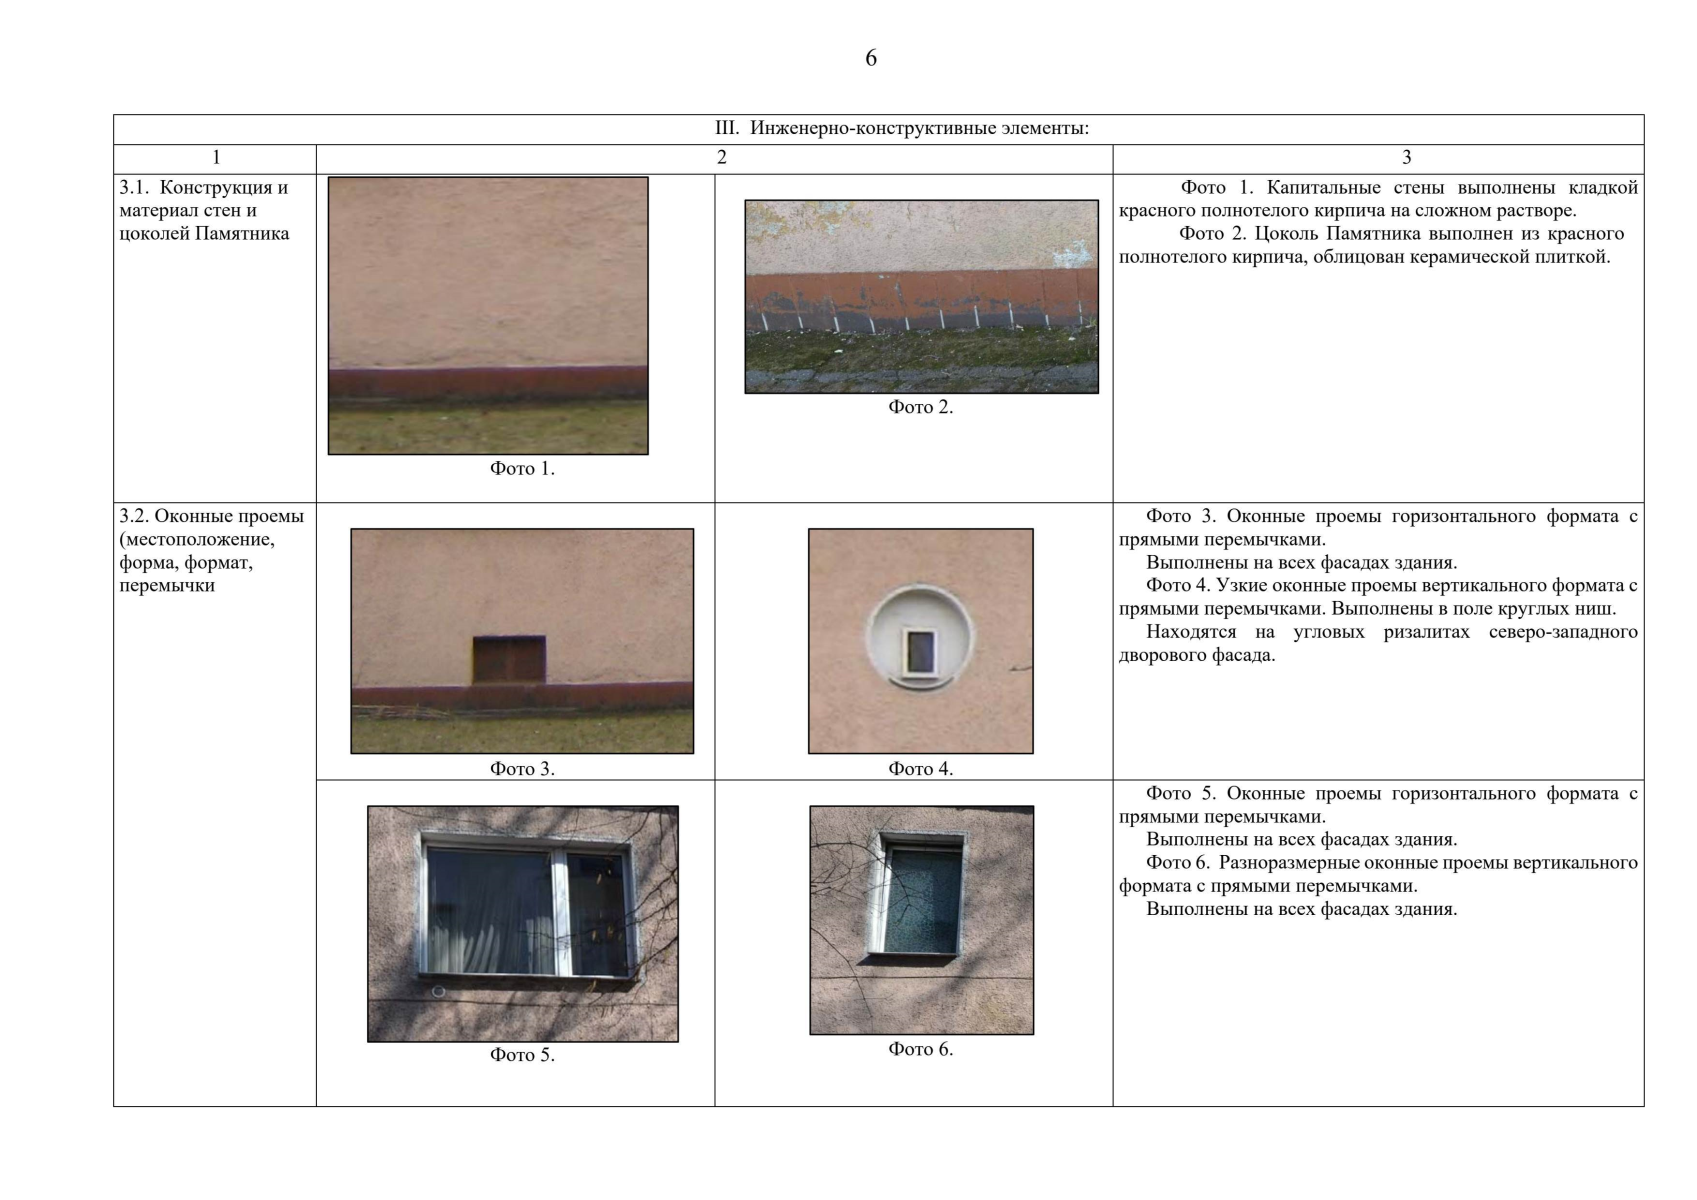Click the page number 6 at top
The width and height of the screenshot is (1697, 1200).
[x=871, y=58]
